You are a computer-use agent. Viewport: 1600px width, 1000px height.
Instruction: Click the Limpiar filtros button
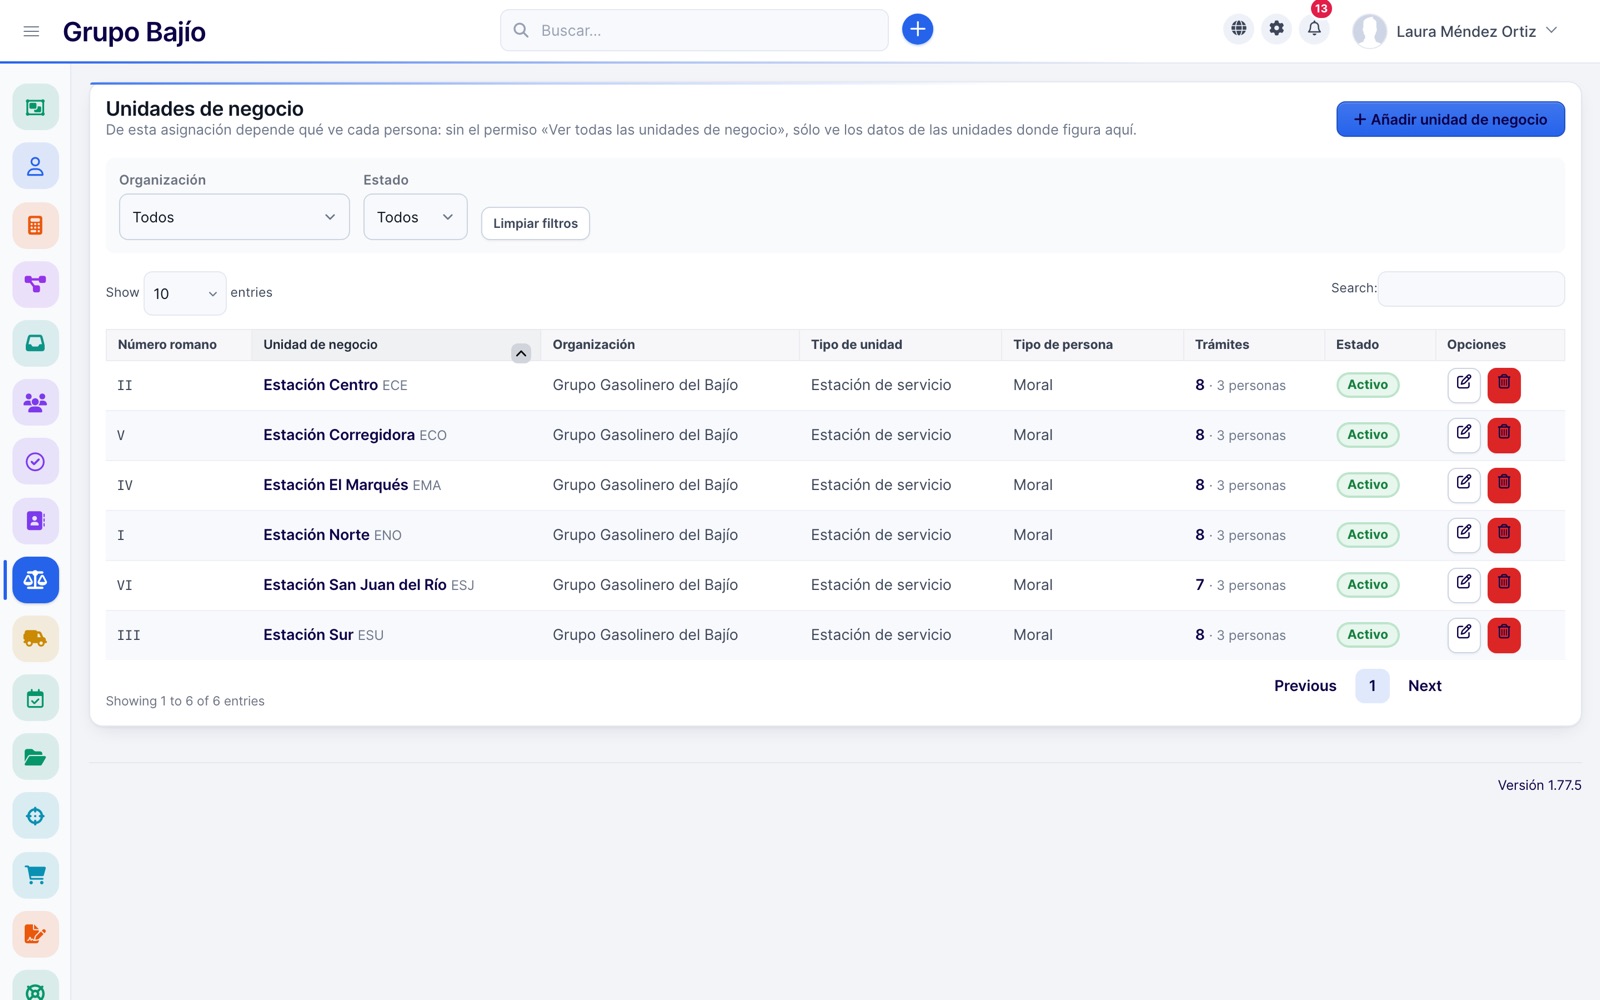[x=535, y=223]
